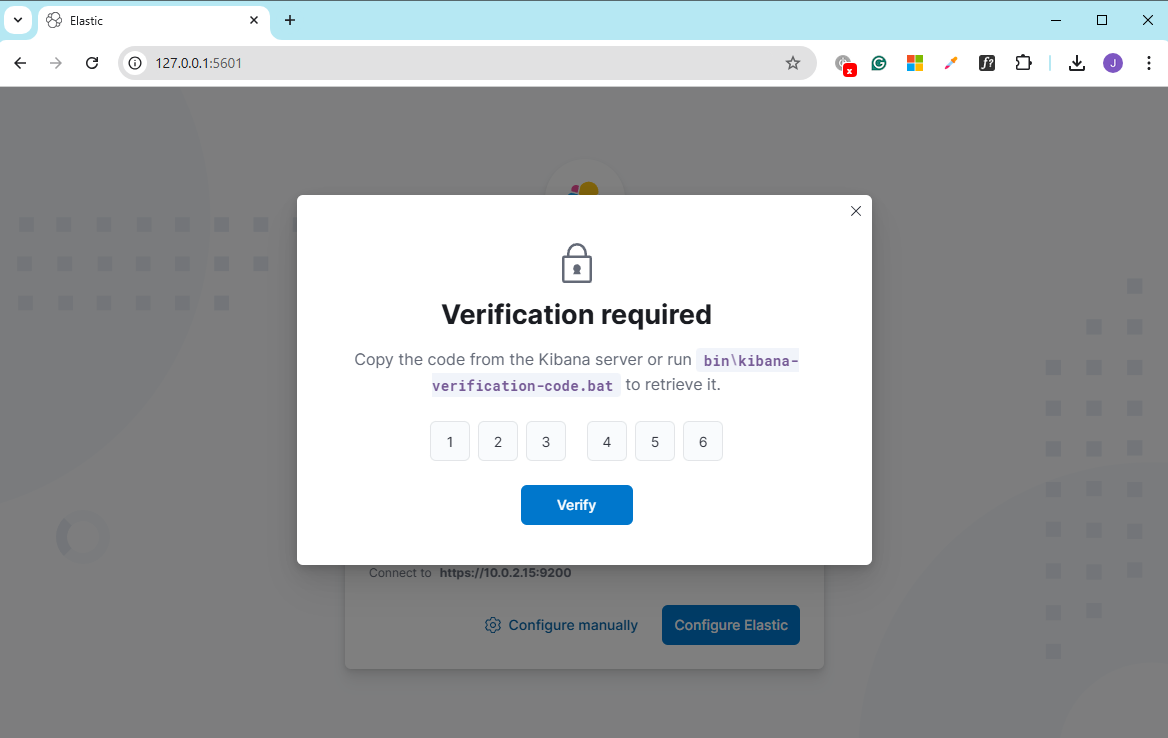1168x738 pixels.
Task: Open a new browser tab
Action: 290,20
